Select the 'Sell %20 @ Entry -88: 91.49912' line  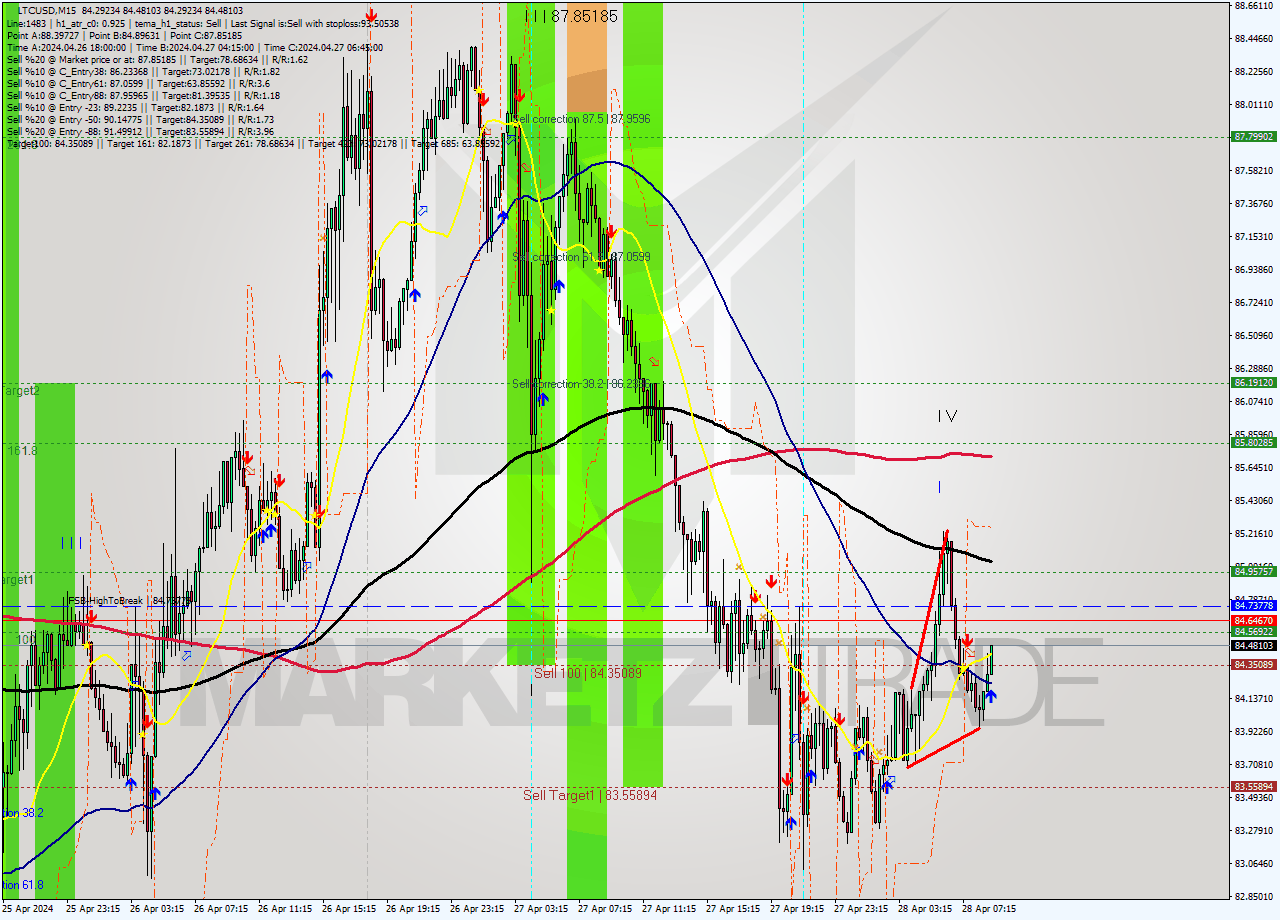click(x=140, y=131)
